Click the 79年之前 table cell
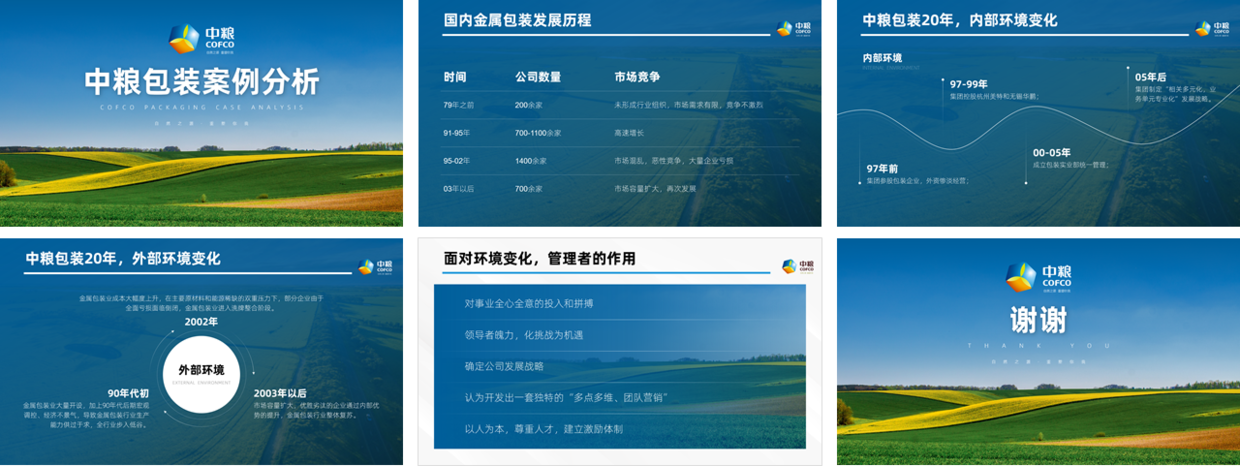 (458, 105)
